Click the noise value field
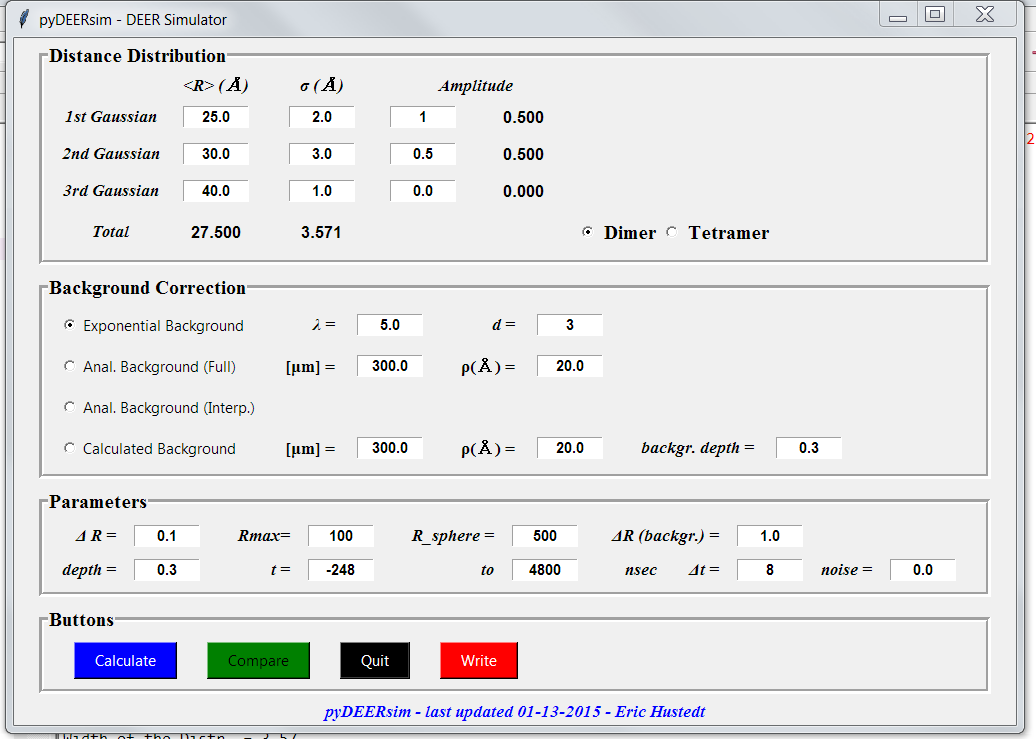1036x739 pixels. [x=922, y=570]
